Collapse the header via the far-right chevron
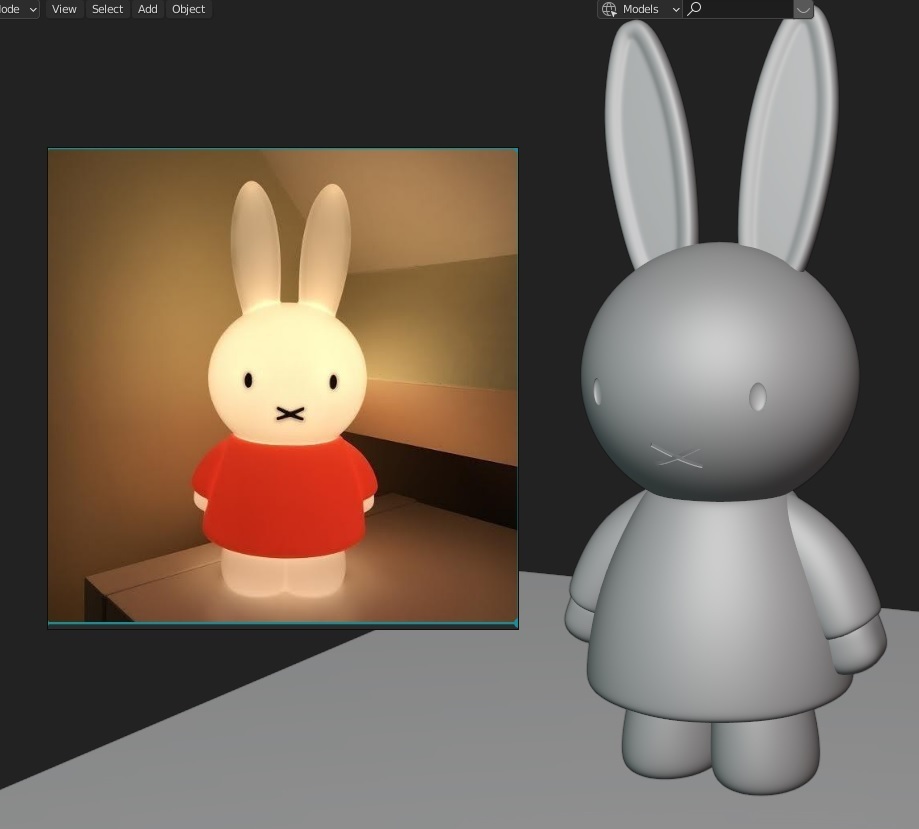 coord(803,9)
